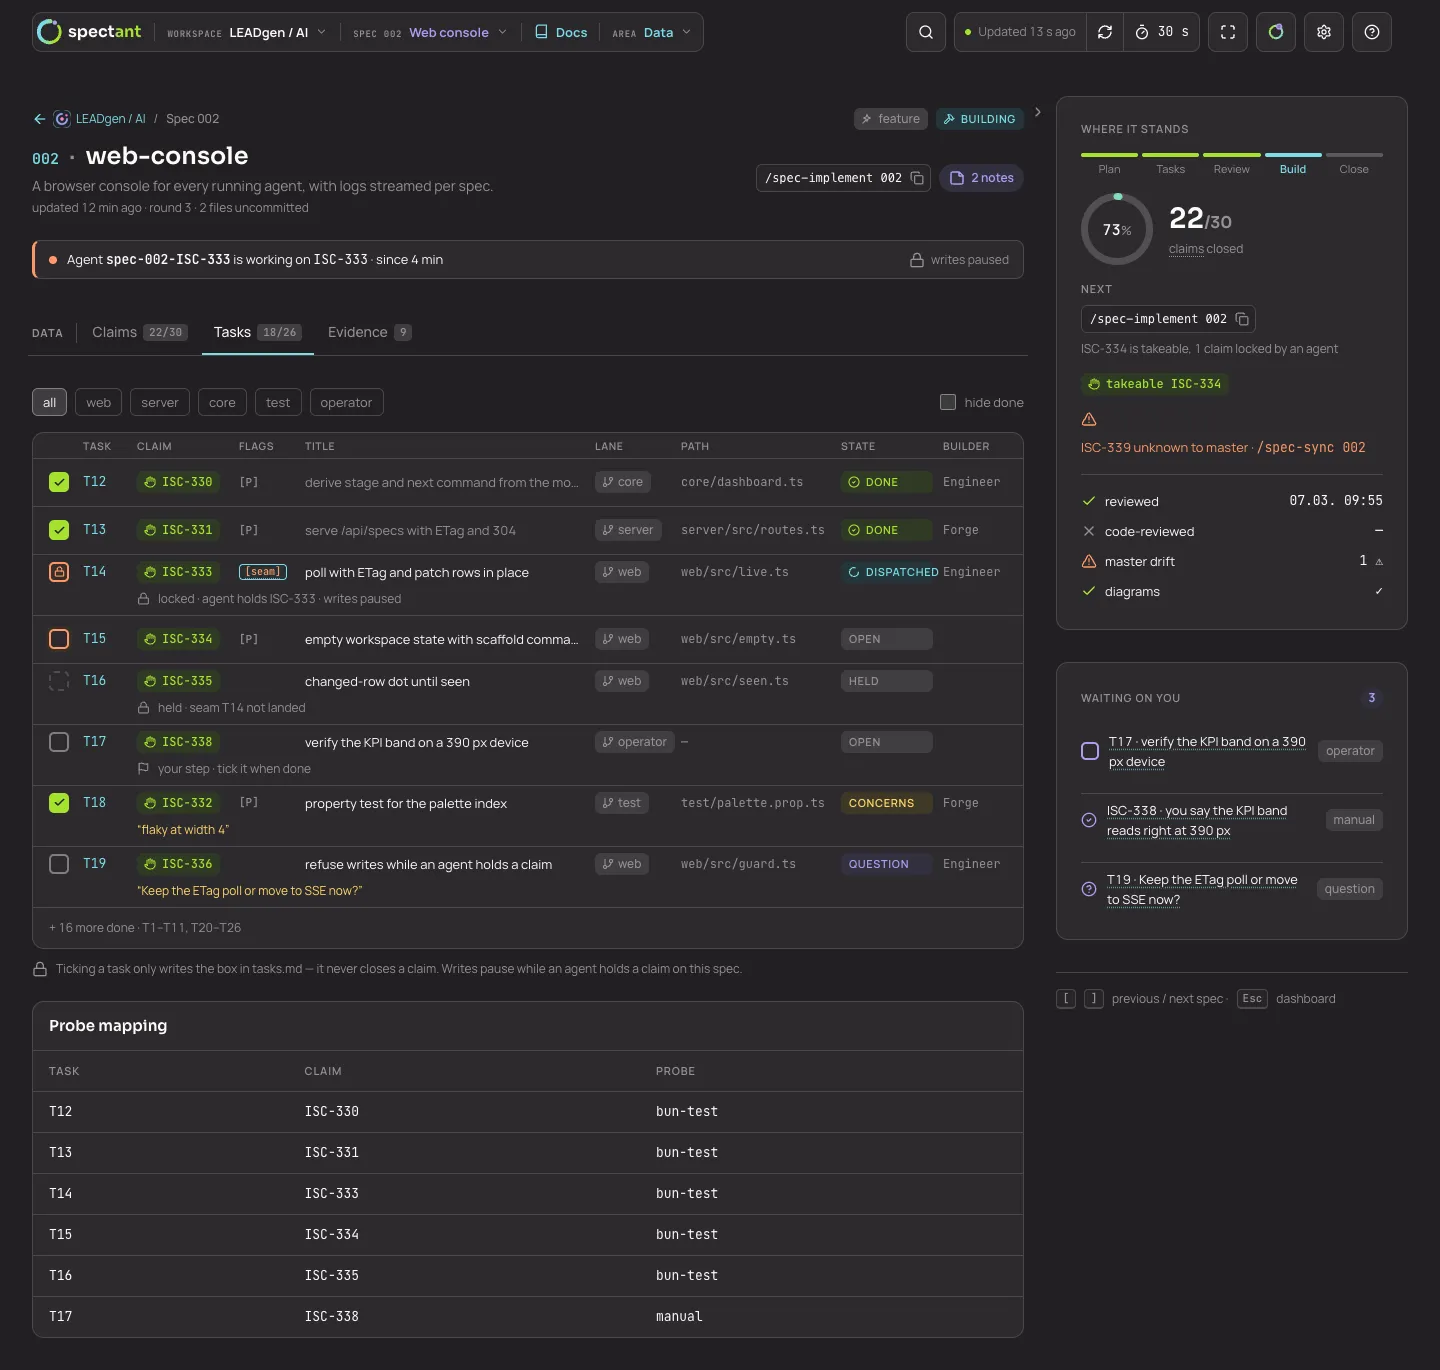This screenshot has height=1370, width=1440.
Task: Click the locked T14 checkbox
Action: [59, 572]
